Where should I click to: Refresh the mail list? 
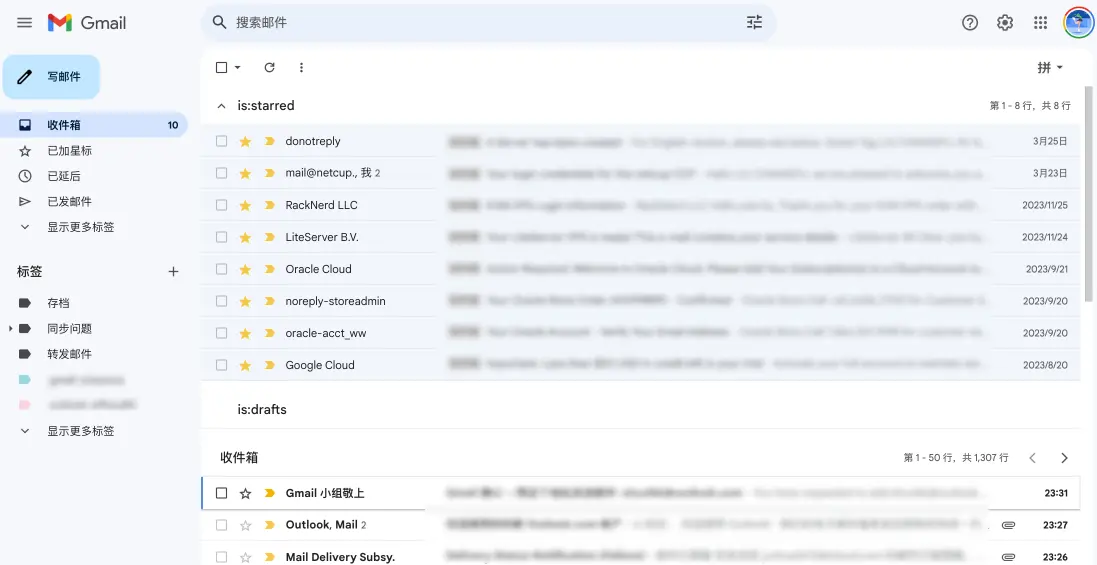pos(269,67)
